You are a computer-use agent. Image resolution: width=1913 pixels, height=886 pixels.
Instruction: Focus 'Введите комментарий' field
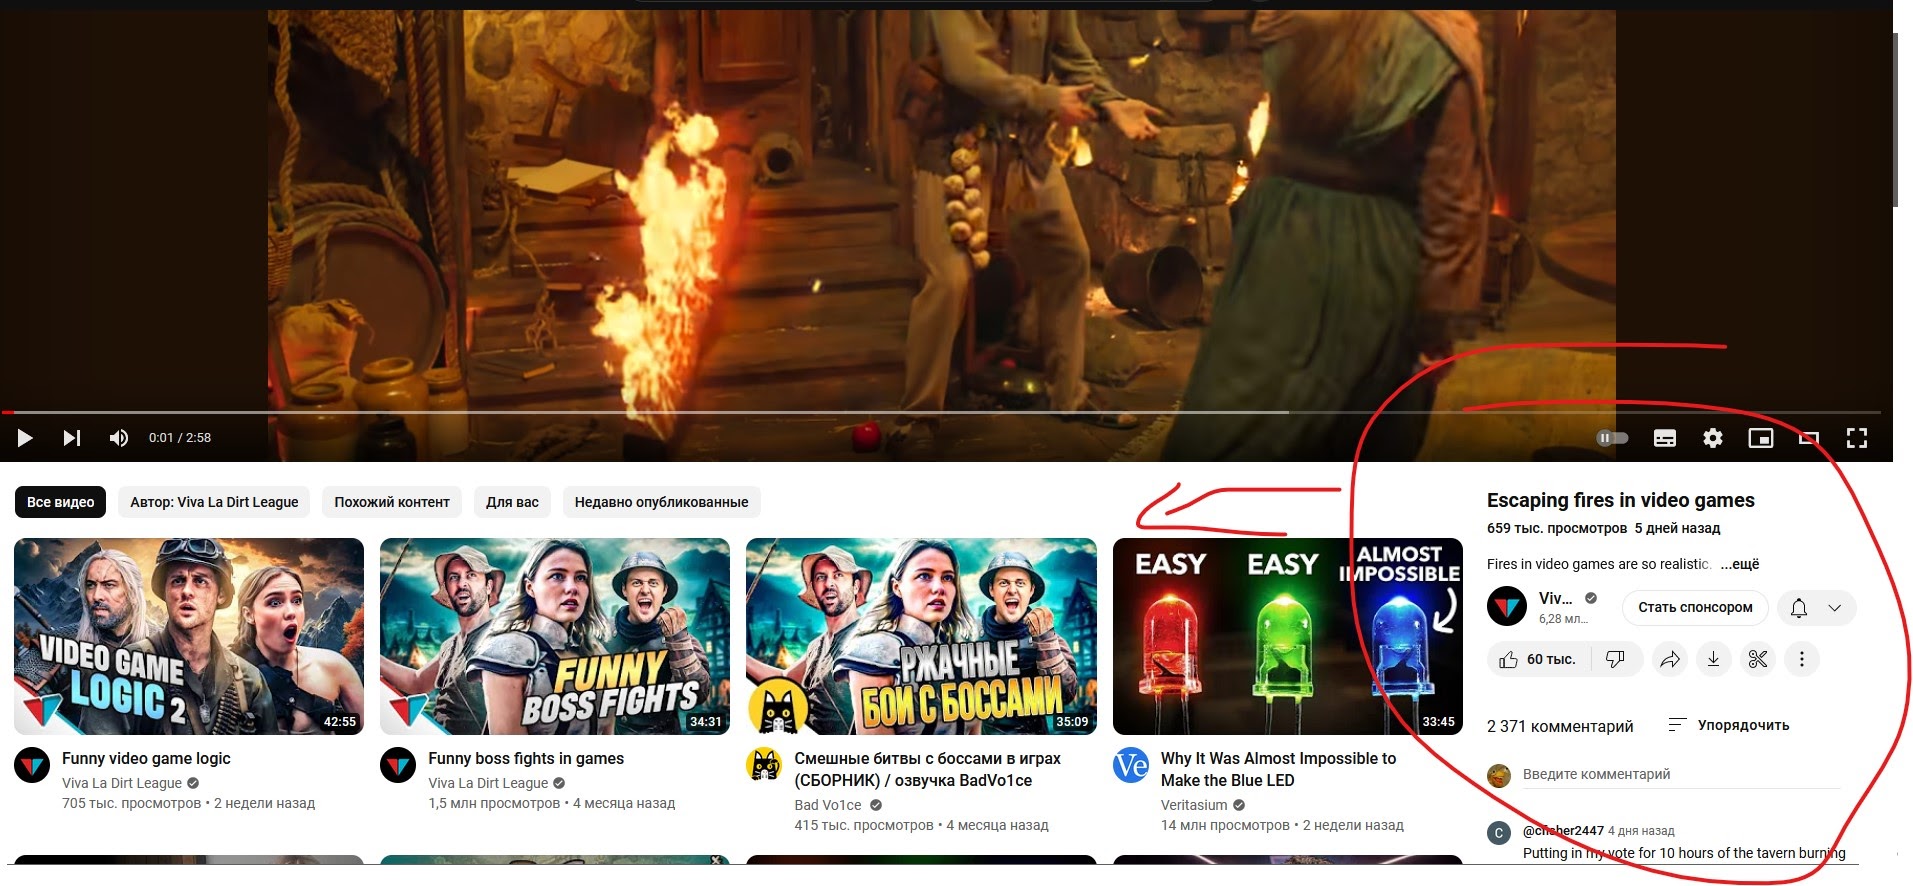1681,775
